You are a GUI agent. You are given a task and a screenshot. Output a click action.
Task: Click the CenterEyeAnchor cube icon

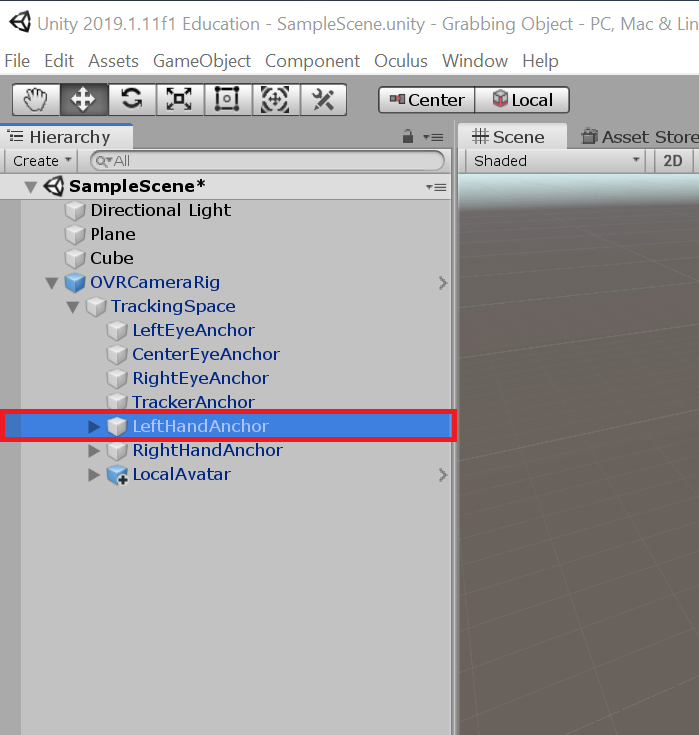pyautogui.click(x=117, y=354)
